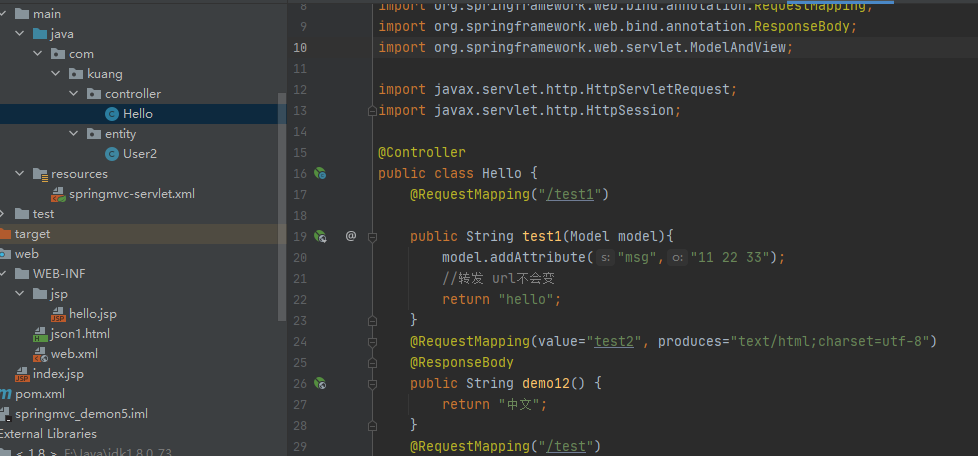Collapse the java folder chevron
The width and height of the screenshot is (978, 456).
pos(20,34)
